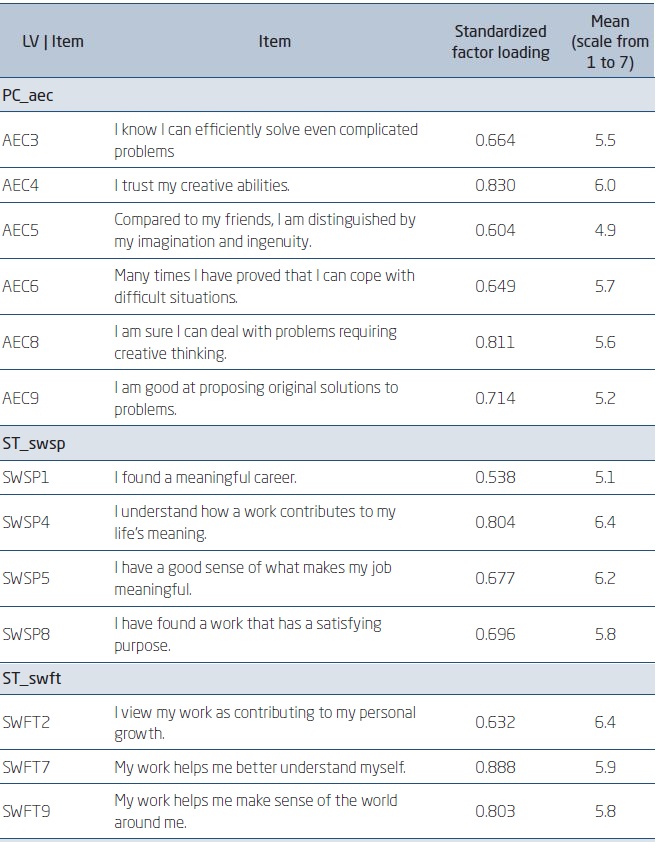Click the AEC5 factor loading value 0.604
The height and width of the screenshot is (842, 670).
495,230
